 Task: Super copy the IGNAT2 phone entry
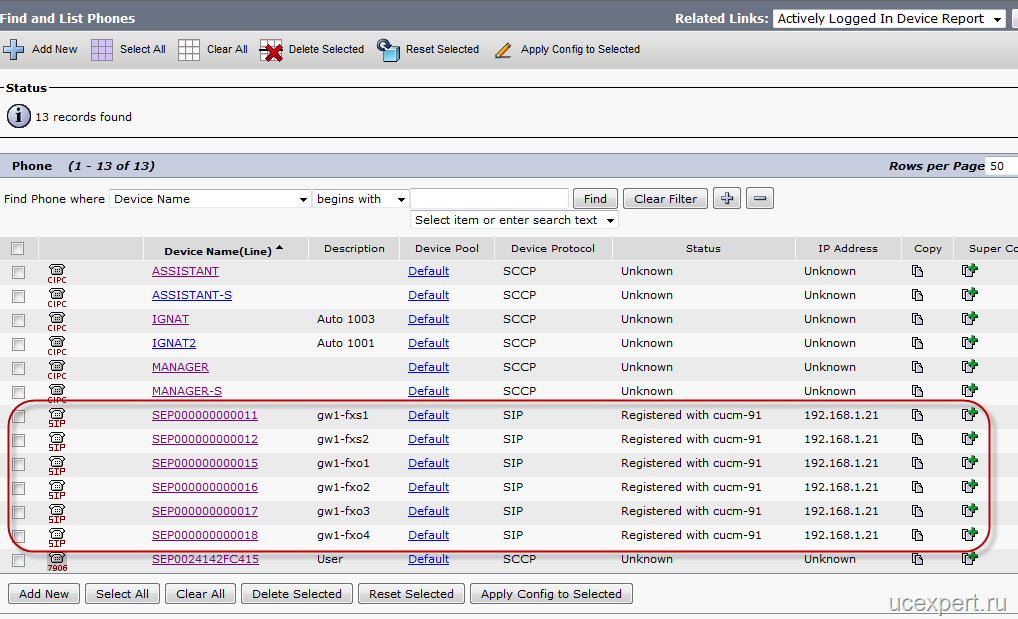tap(969, 342)
